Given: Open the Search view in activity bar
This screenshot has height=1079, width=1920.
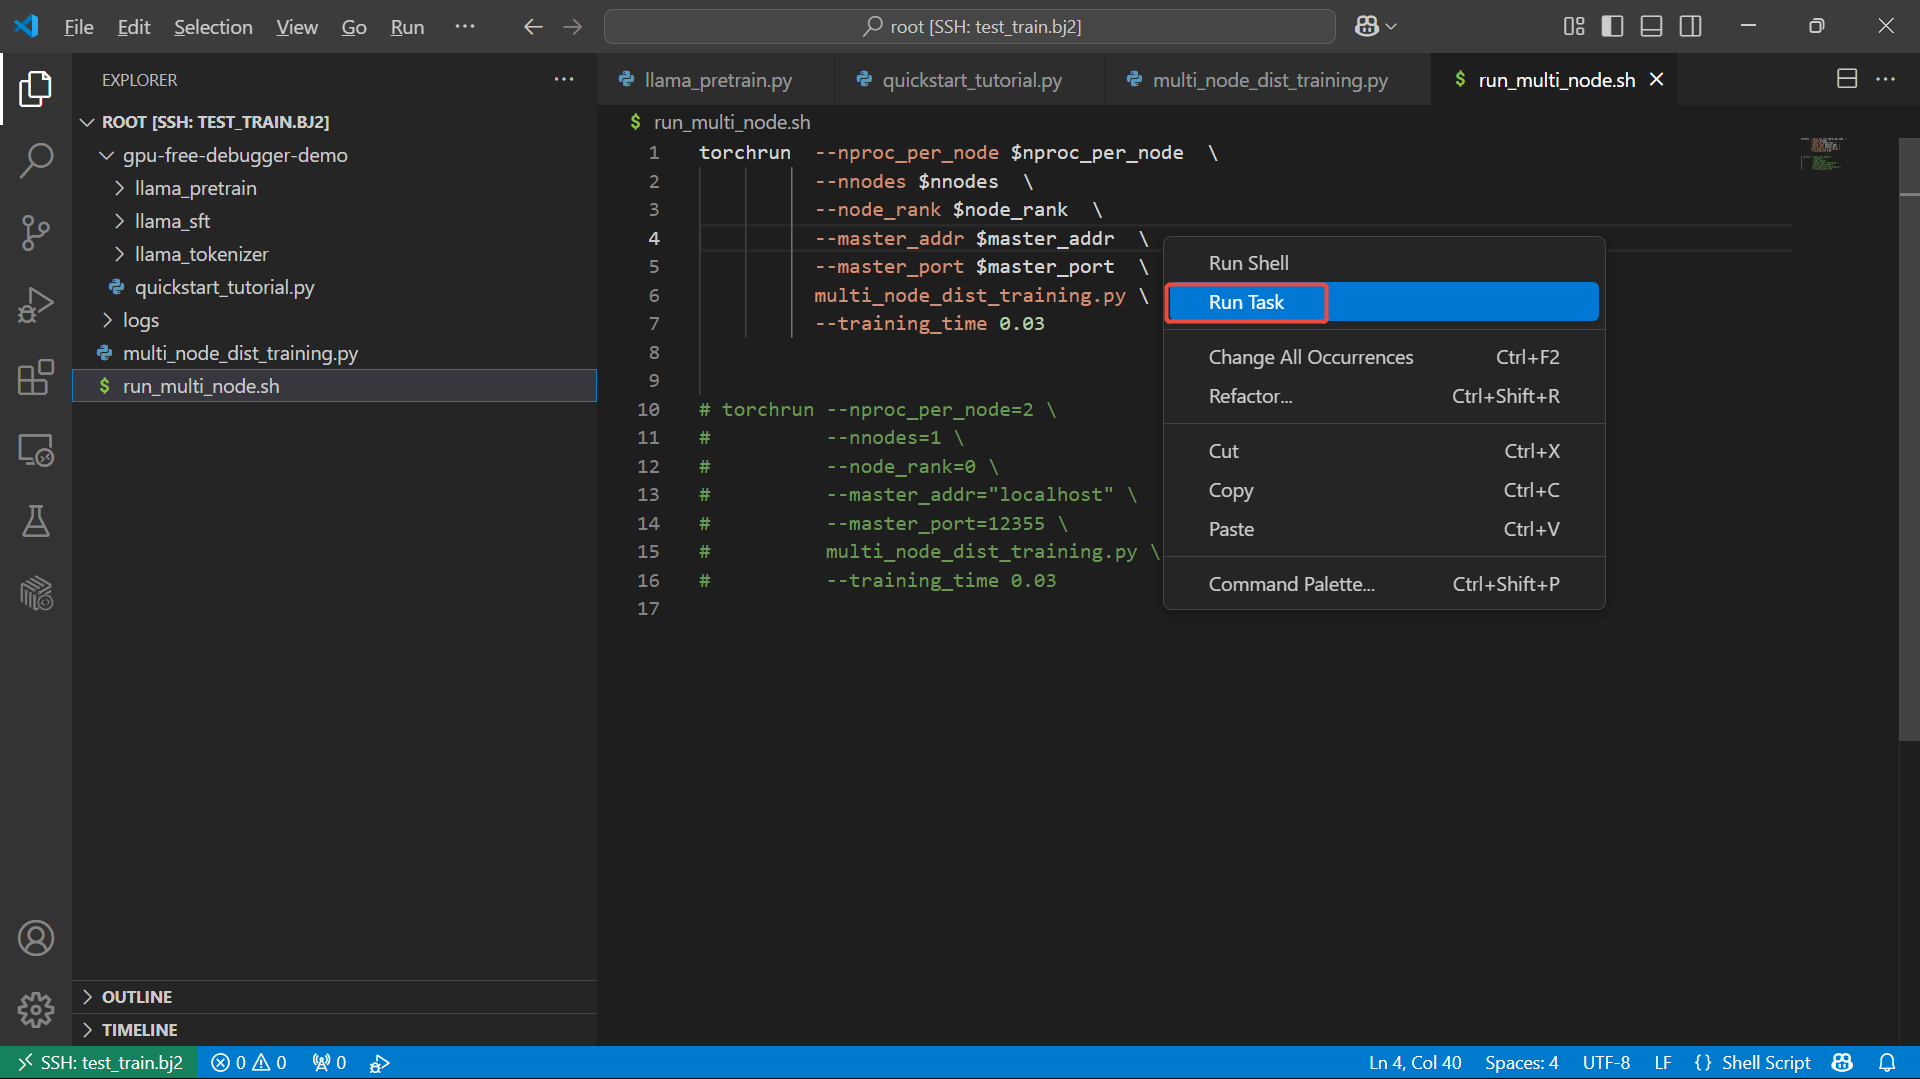Looking at the screenshot, I should click(36, 160).
